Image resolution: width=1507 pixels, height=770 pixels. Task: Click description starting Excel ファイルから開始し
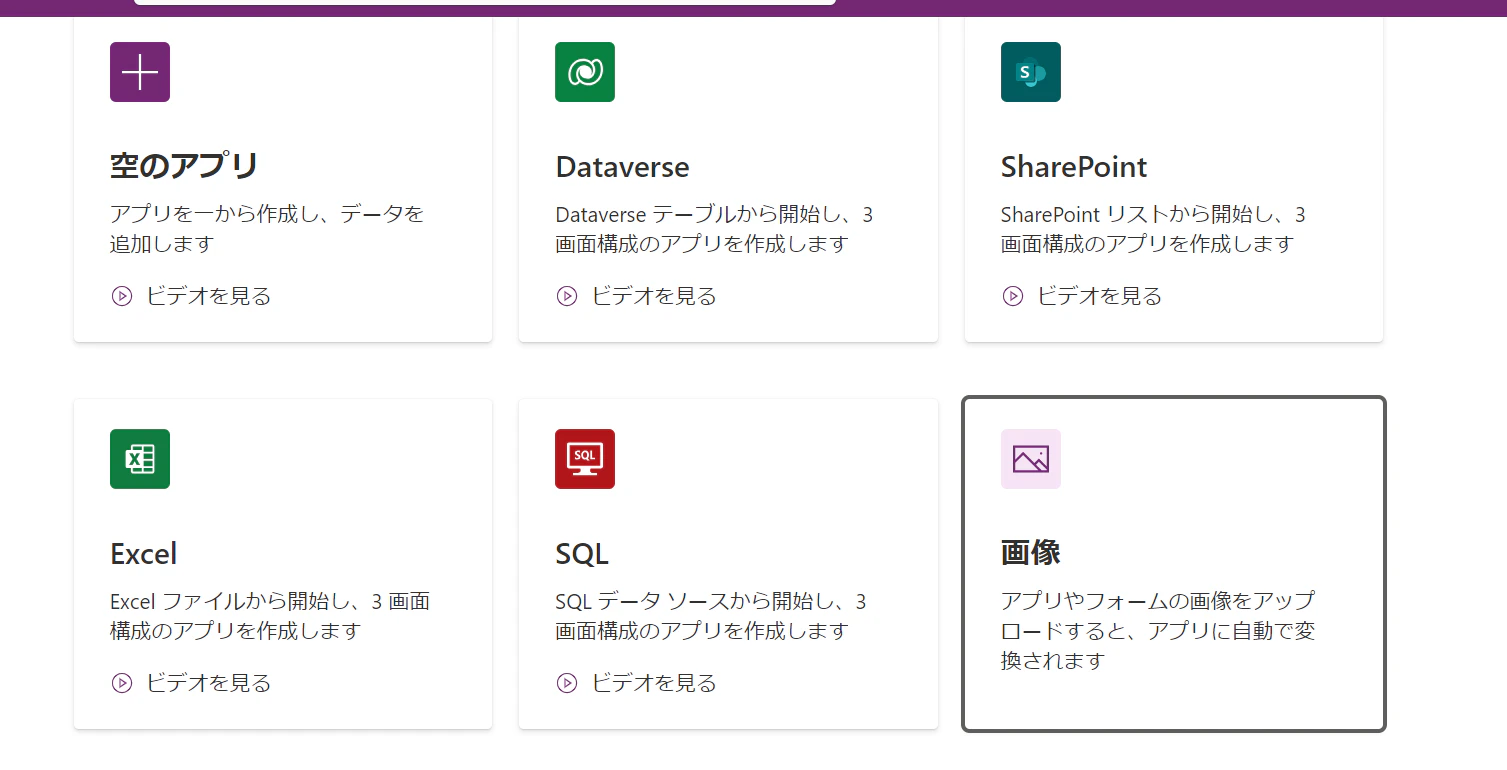[270, 616]
